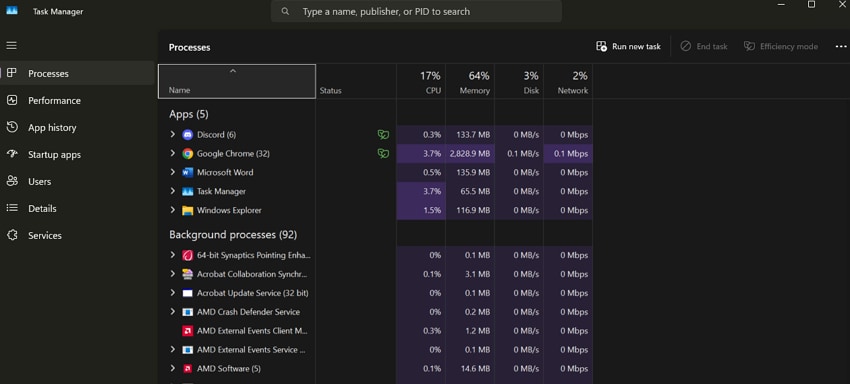Viewport: 850px width, 384px height.
Task: Go to the Startup apps page
Action: 78,155
